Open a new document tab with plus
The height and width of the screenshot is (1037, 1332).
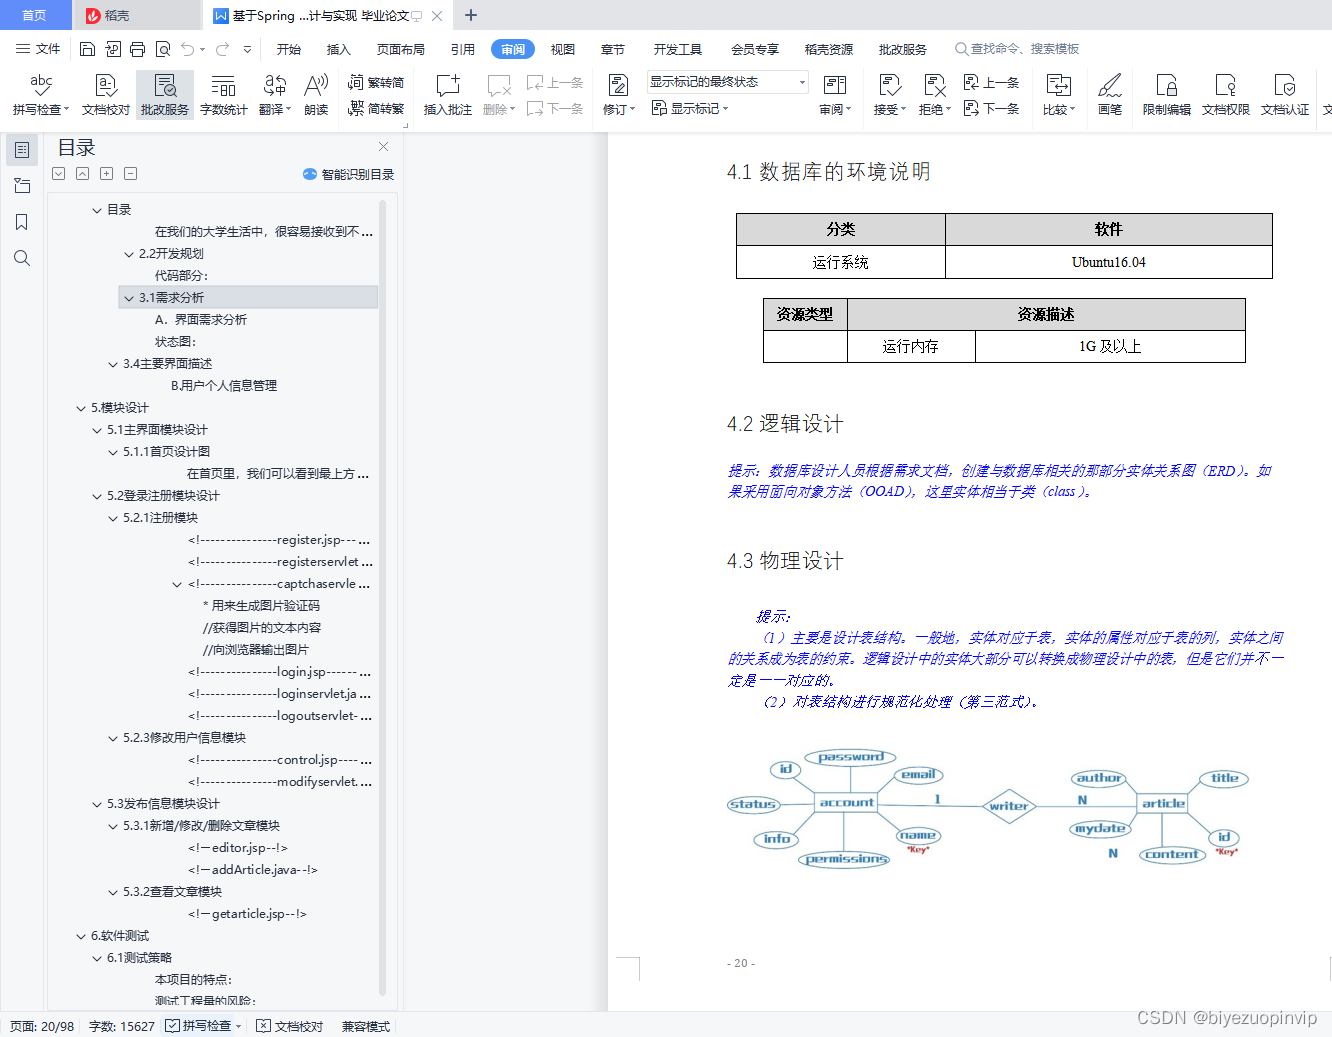coord(471,15)
